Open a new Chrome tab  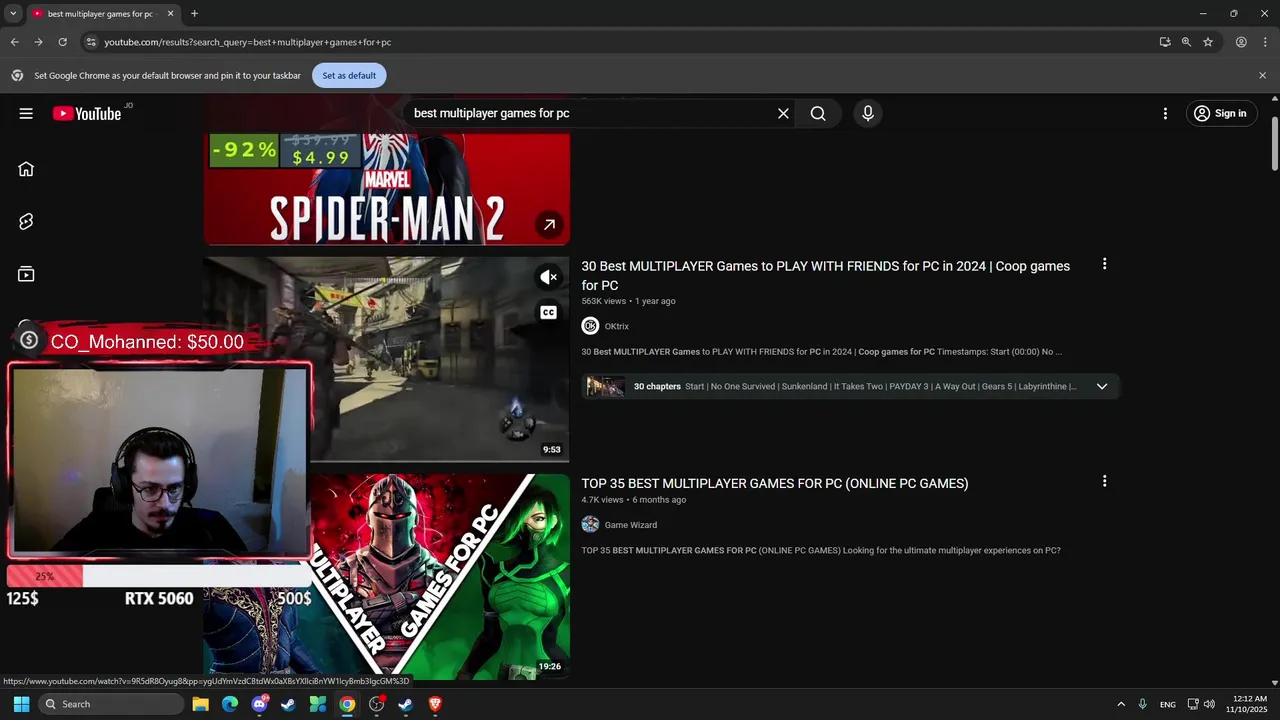click(194, 14)
